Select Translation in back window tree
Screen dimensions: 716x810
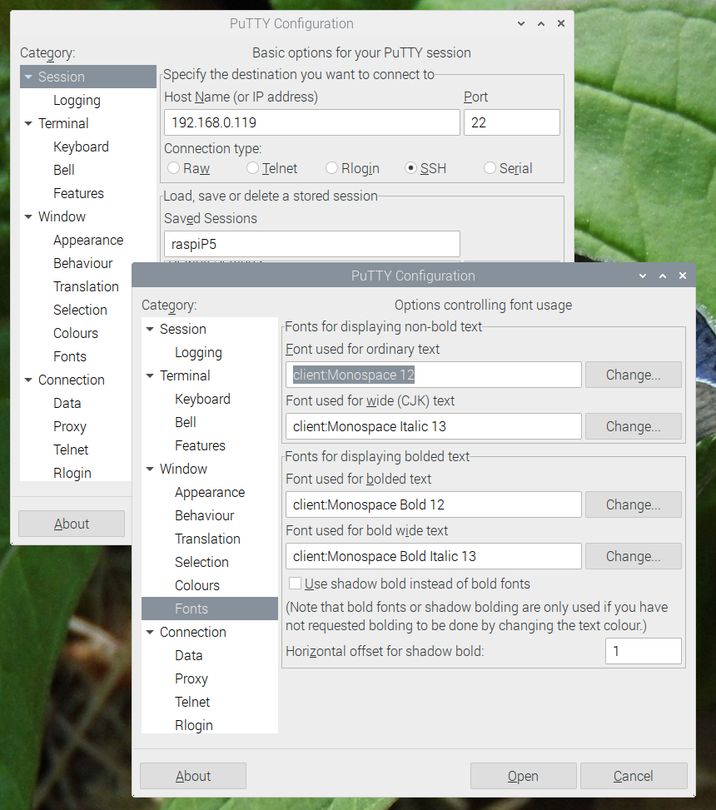tap(86, 287)
